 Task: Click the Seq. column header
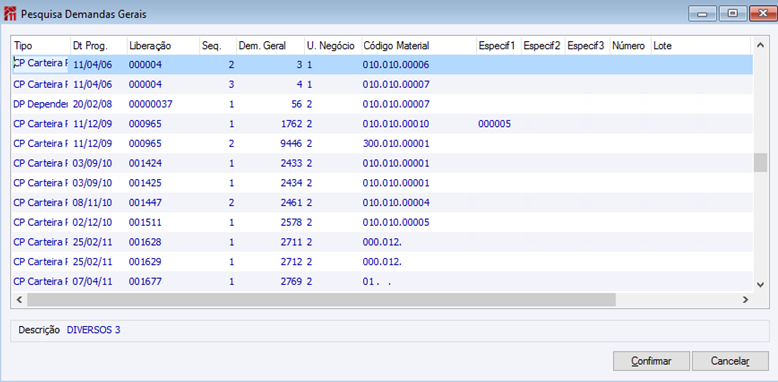(218, 46)
